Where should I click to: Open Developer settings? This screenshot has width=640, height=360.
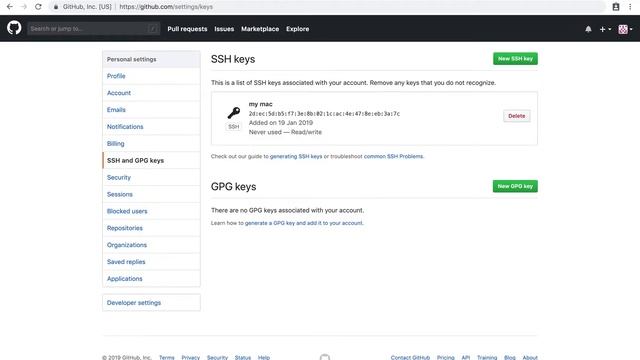click(151, 303)
